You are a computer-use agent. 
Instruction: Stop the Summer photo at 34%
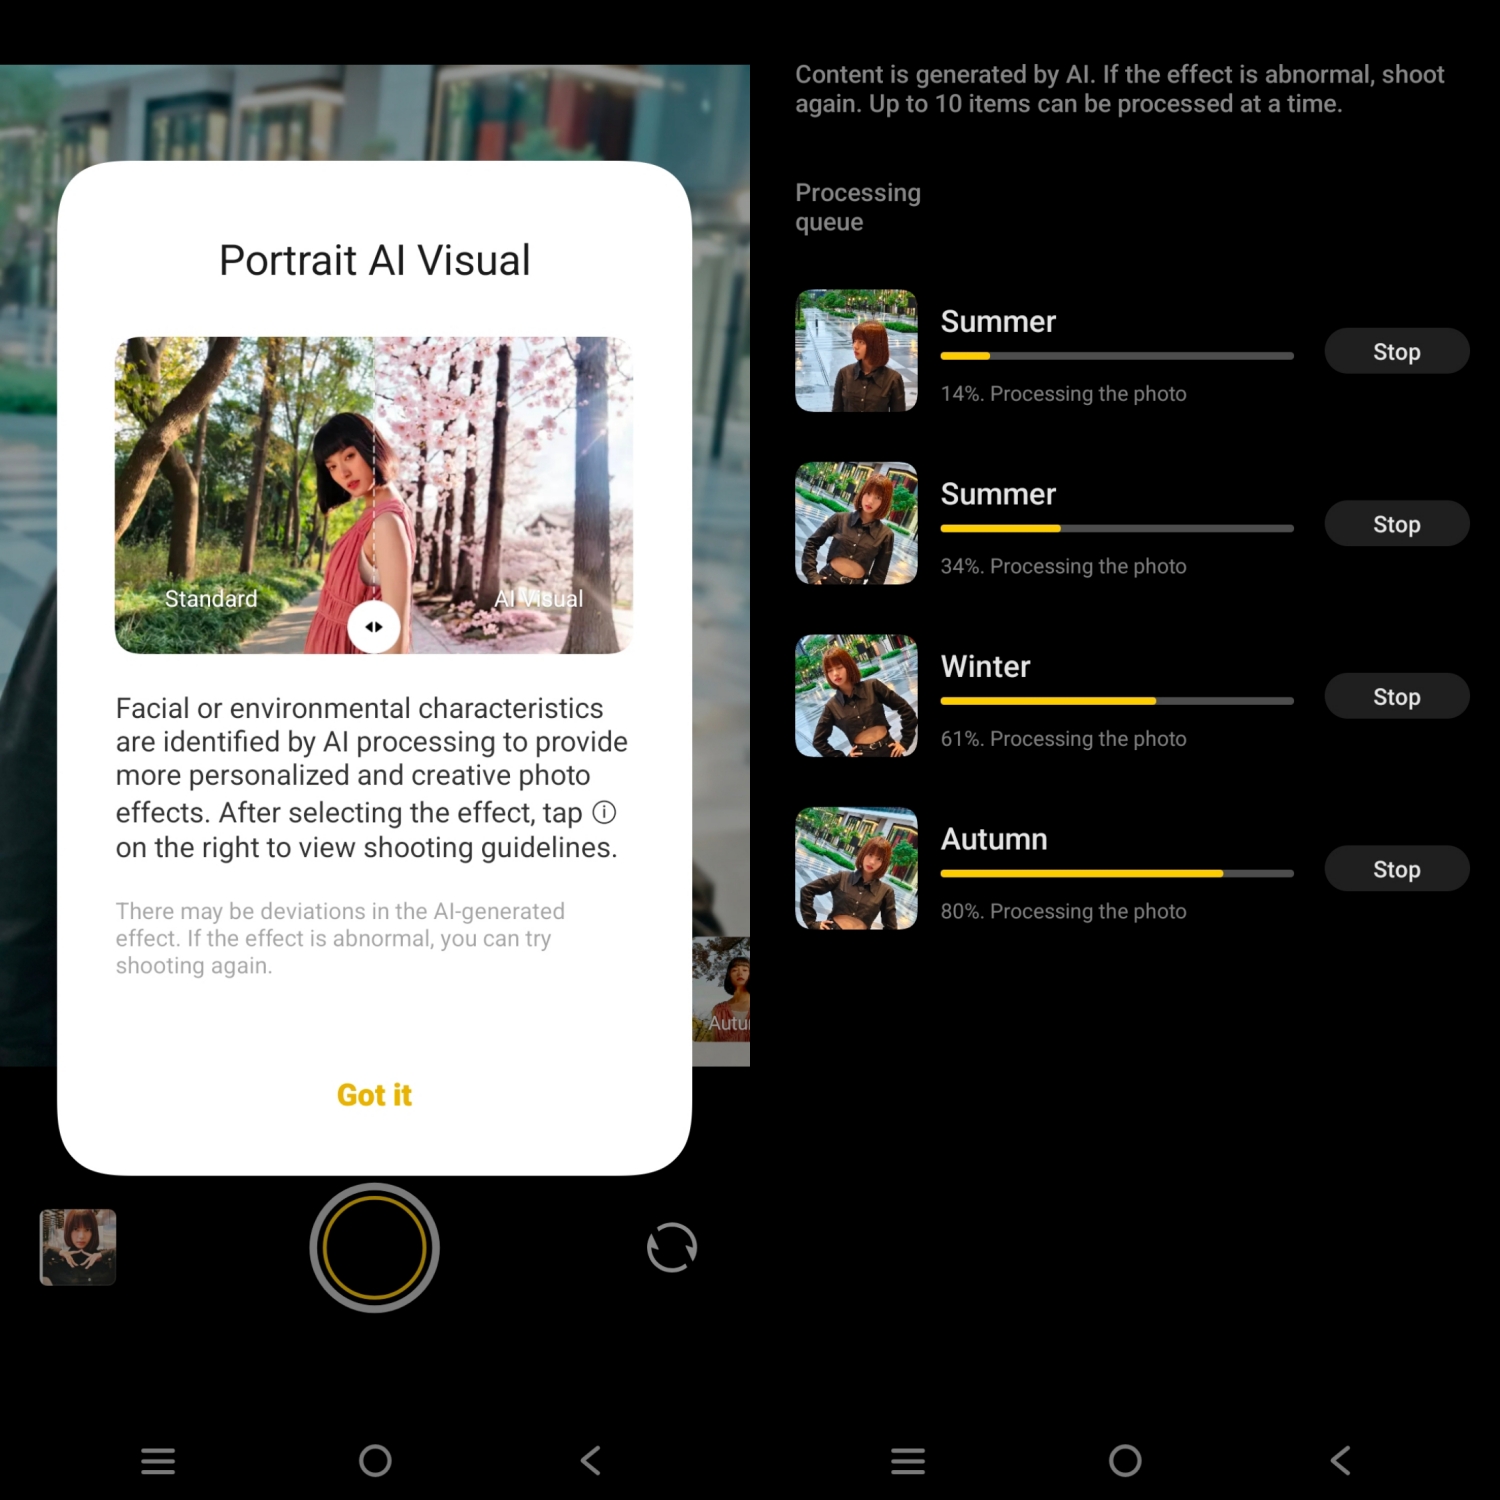coord(1396,524)
